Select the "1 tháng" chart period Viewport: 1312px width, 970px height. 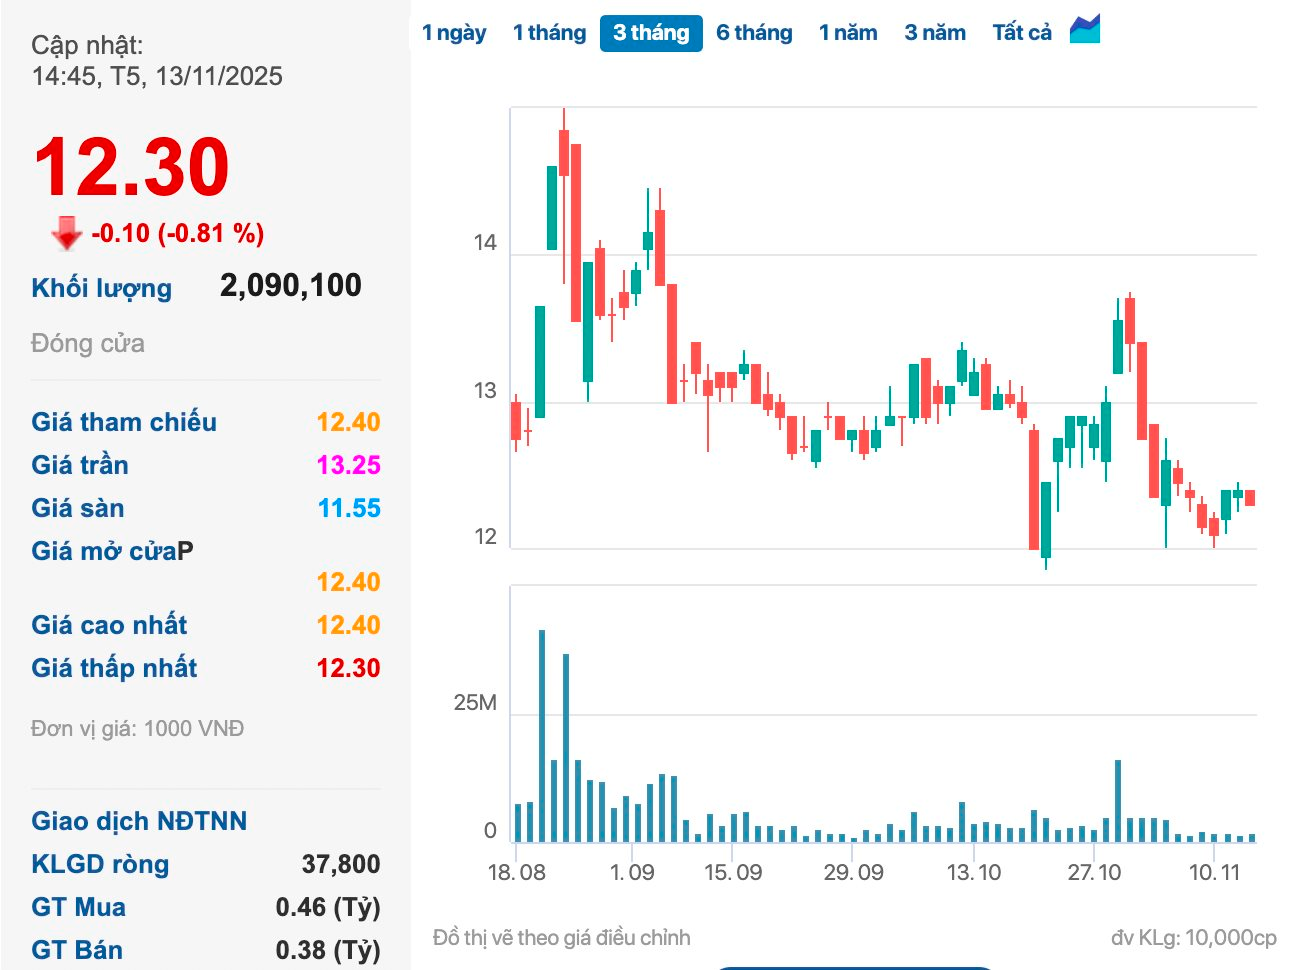549,32
